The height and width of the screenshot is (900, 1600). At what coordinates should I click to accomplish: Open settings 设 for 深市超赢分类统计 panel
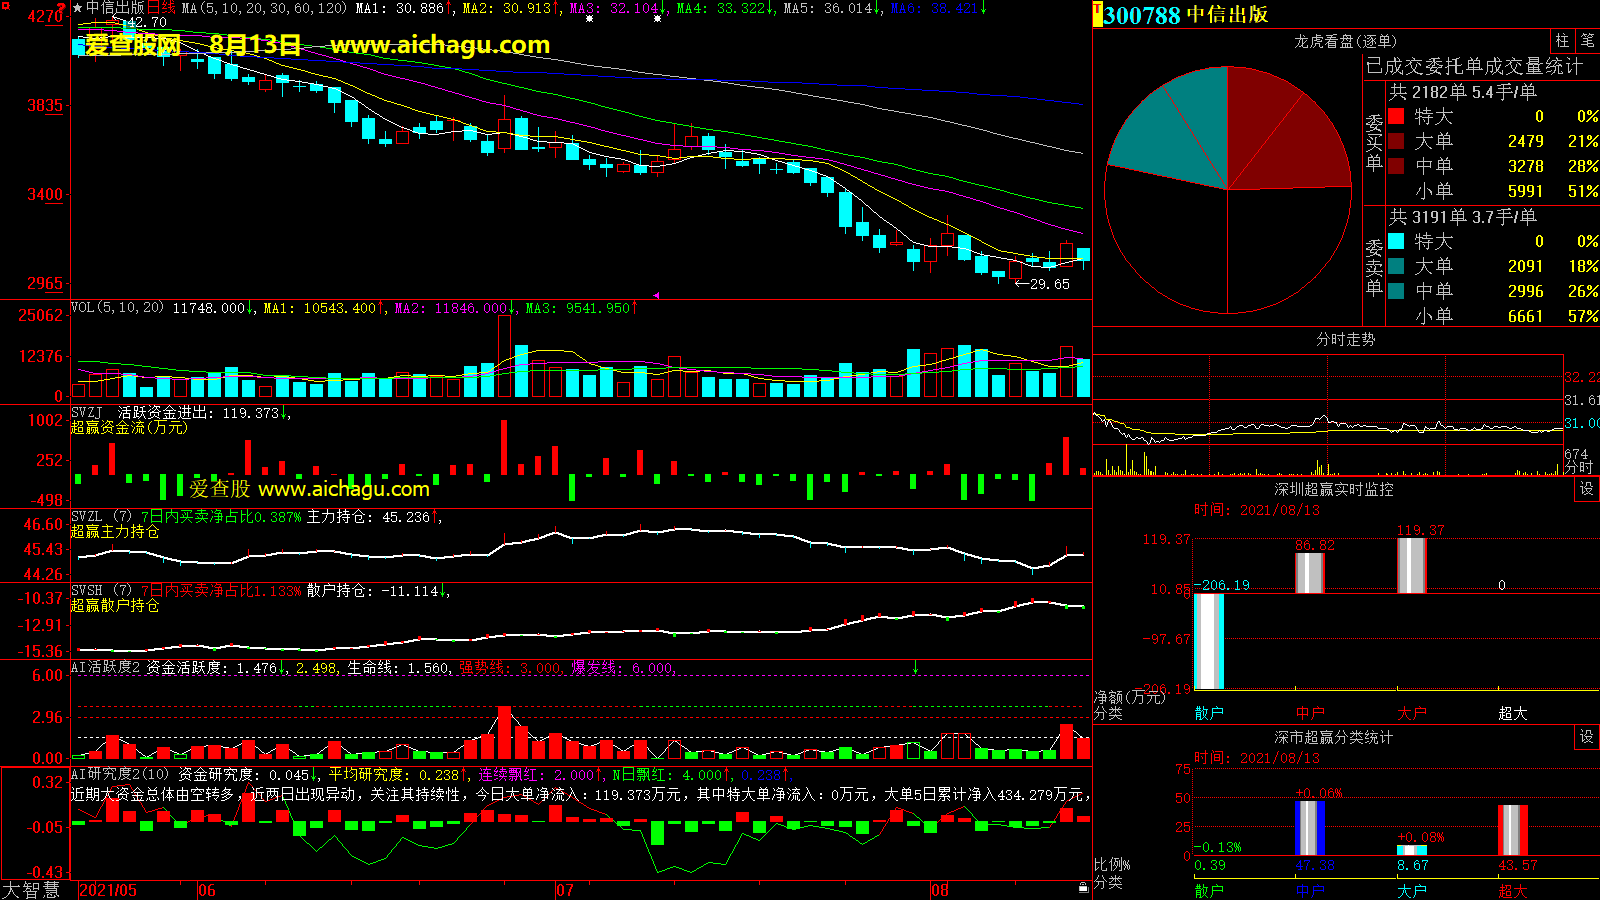pyautogui.click(x=1587, y=737)
